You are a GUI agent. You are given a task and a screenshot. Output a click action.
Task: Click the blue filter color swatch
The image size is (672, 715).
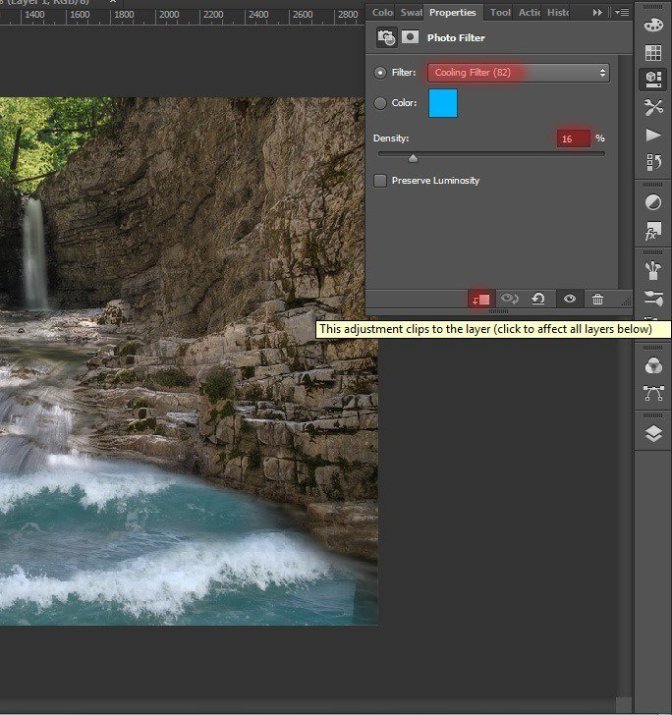[443, 103]
